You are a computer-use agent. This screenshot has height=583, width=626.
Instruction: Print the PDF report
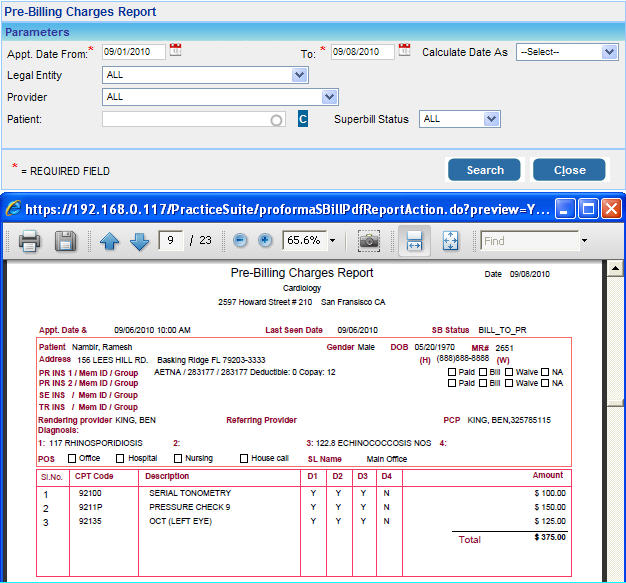[30, 241]
